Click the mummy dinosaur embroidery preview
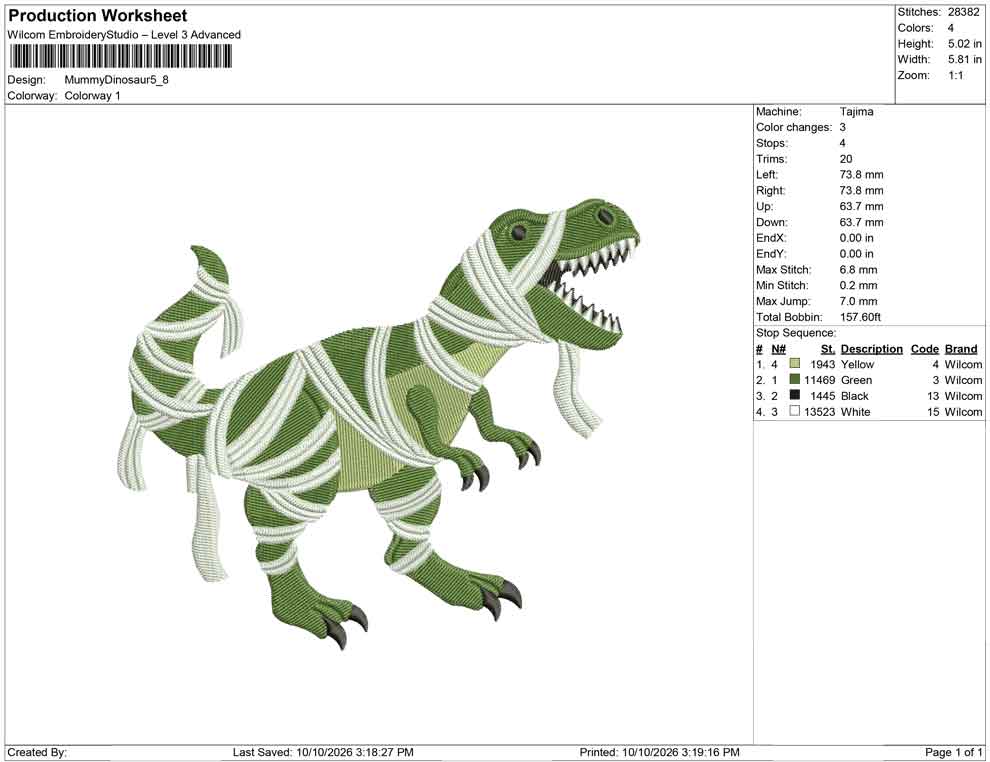990x762 pixels. tap(378, 424)
